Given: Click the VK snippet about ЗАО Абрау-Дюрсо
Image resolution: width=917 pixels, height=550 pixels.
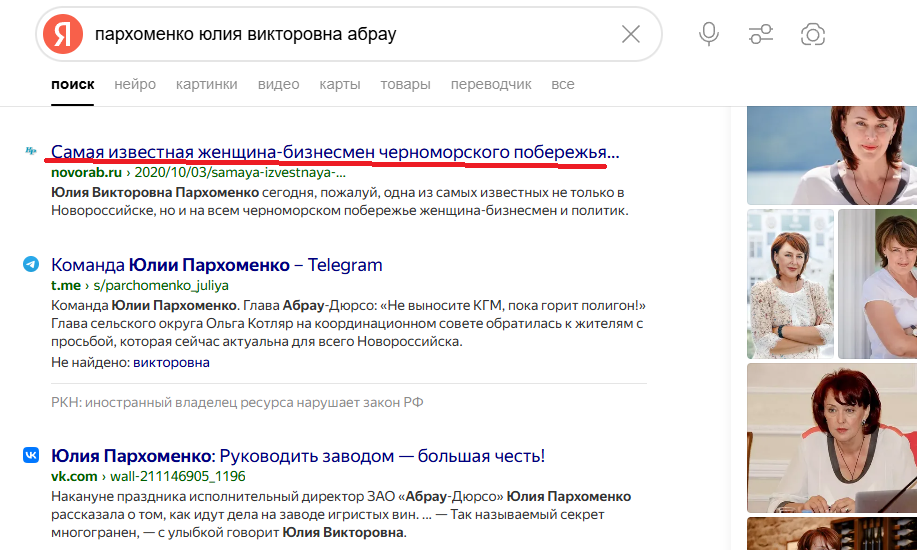Looking at the screenshot, I should coord(341,514).
